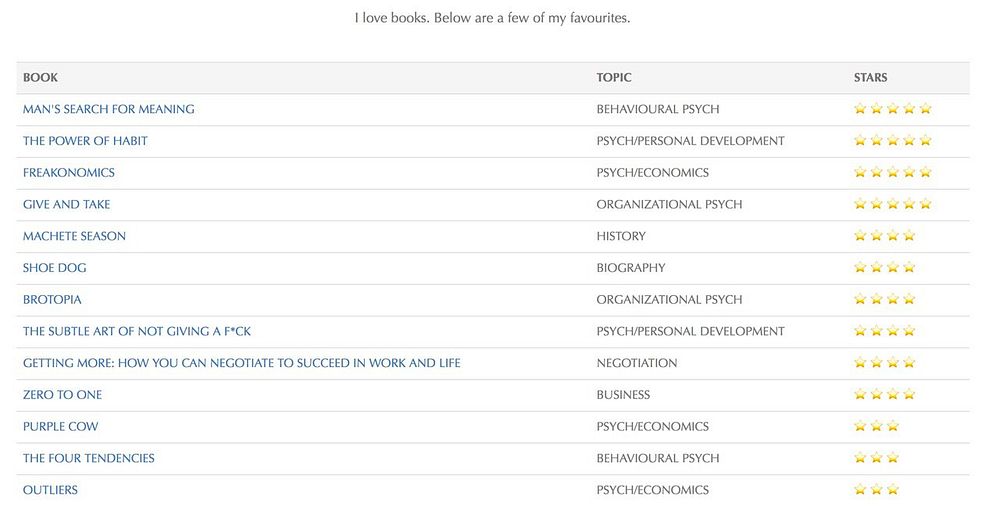
Task: Open the Purple Cow book link
Action: [61, 427]
